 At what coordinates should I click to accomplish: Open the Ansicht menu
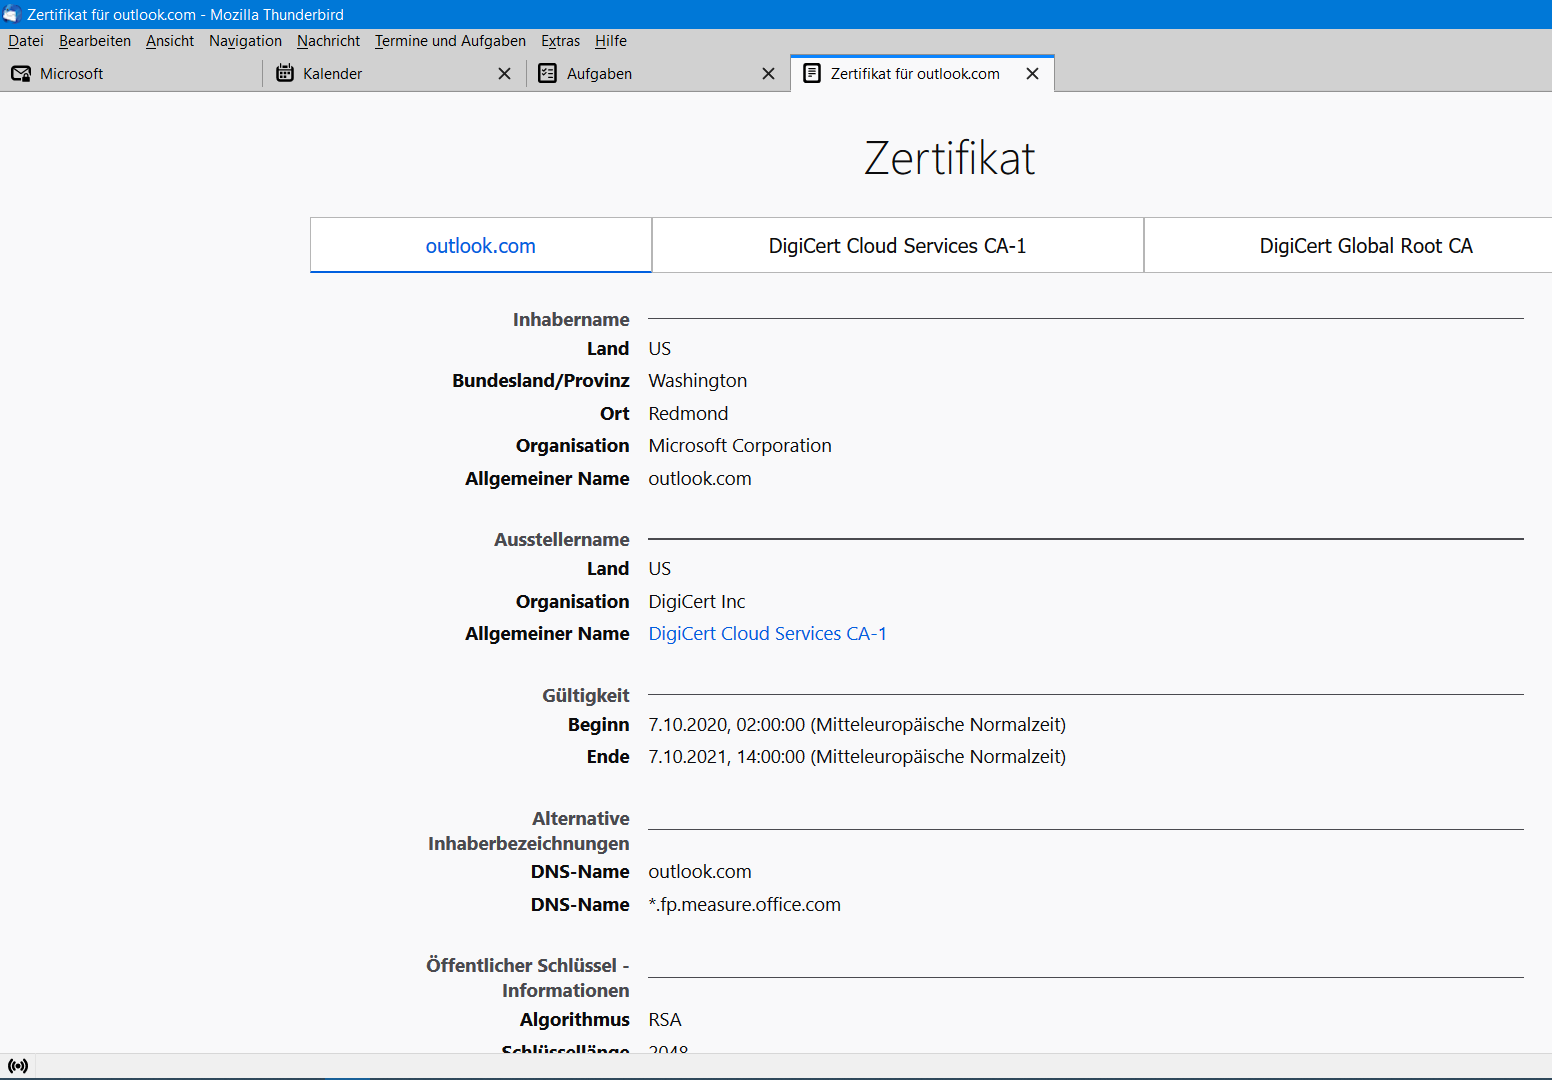pyautogui.click(x=170, y=41)
